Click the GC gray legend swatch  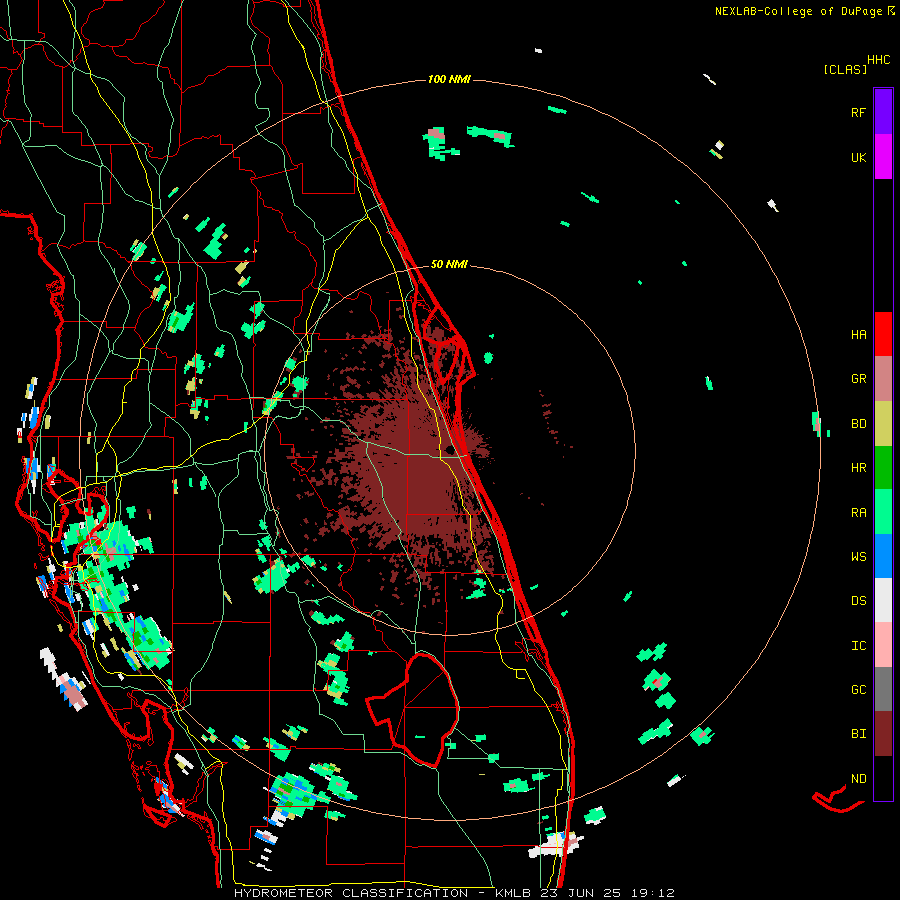(x=883, y=689)
